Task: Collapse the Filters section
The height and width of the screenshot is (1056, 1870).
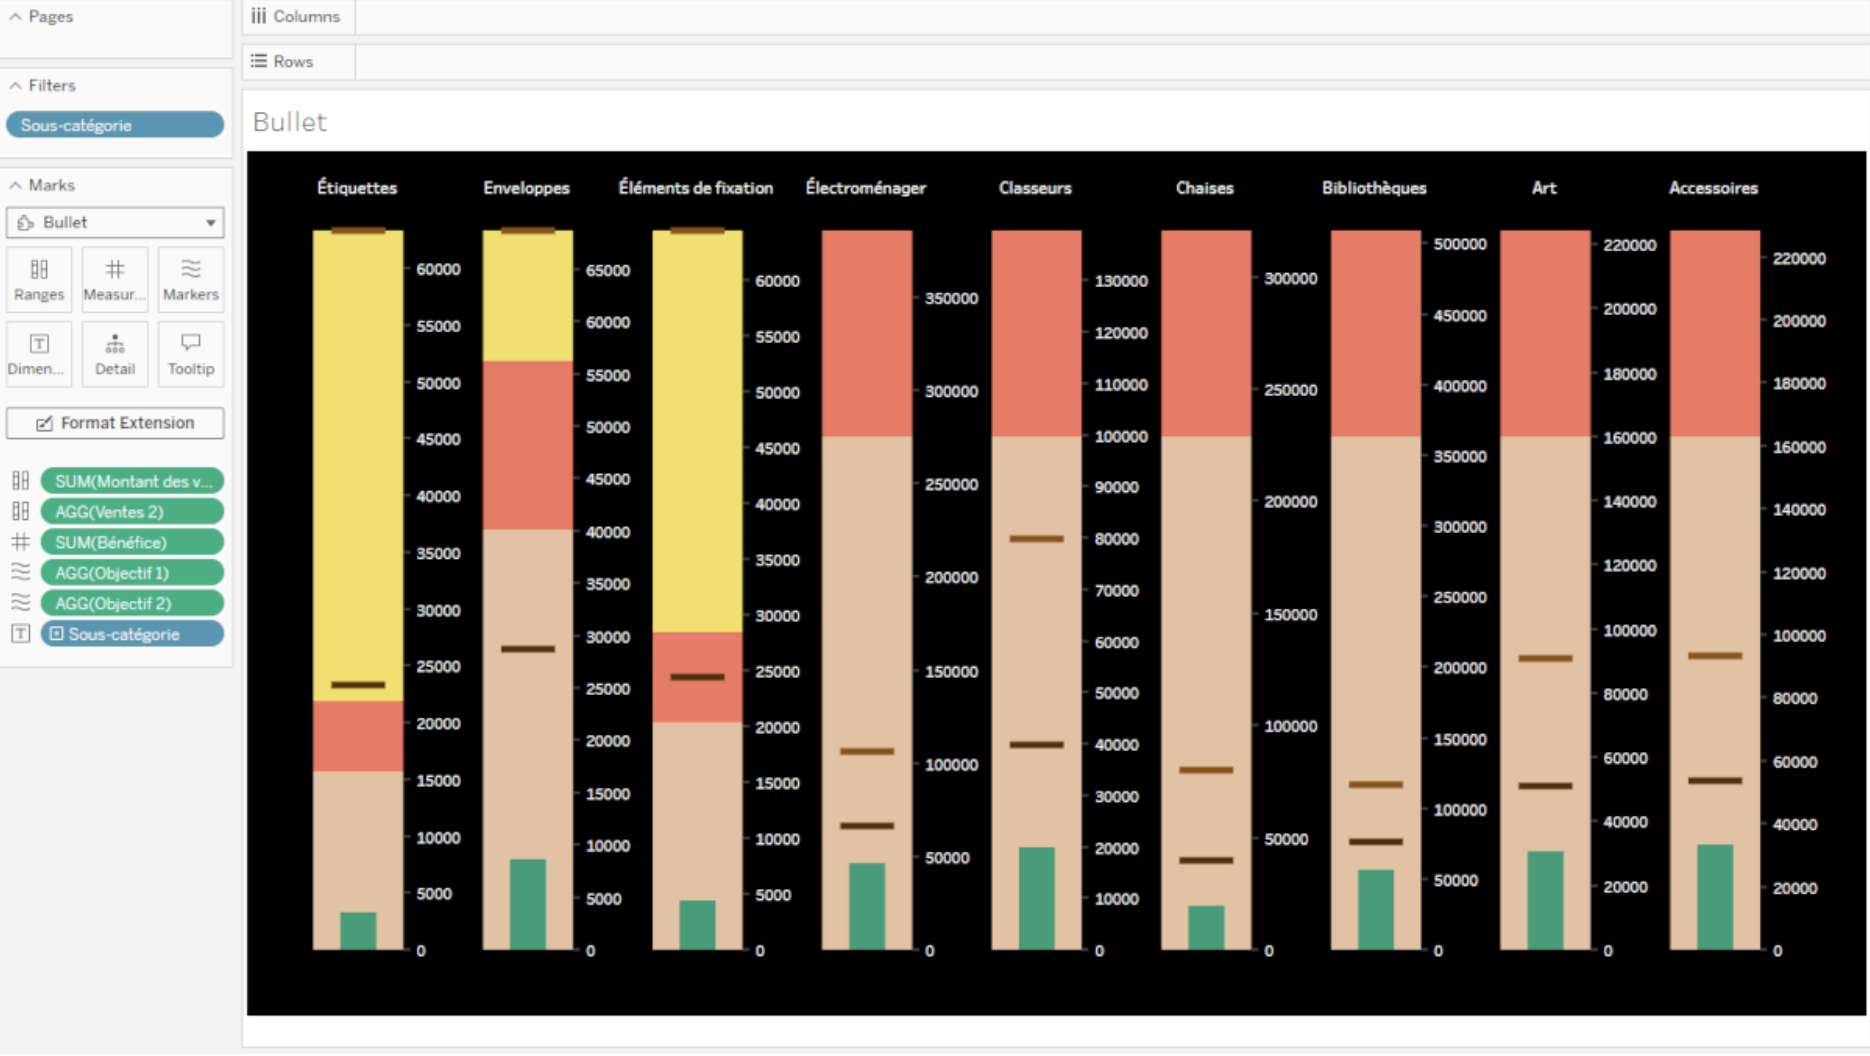Action: pyautogui.click(x=16, y=86)
